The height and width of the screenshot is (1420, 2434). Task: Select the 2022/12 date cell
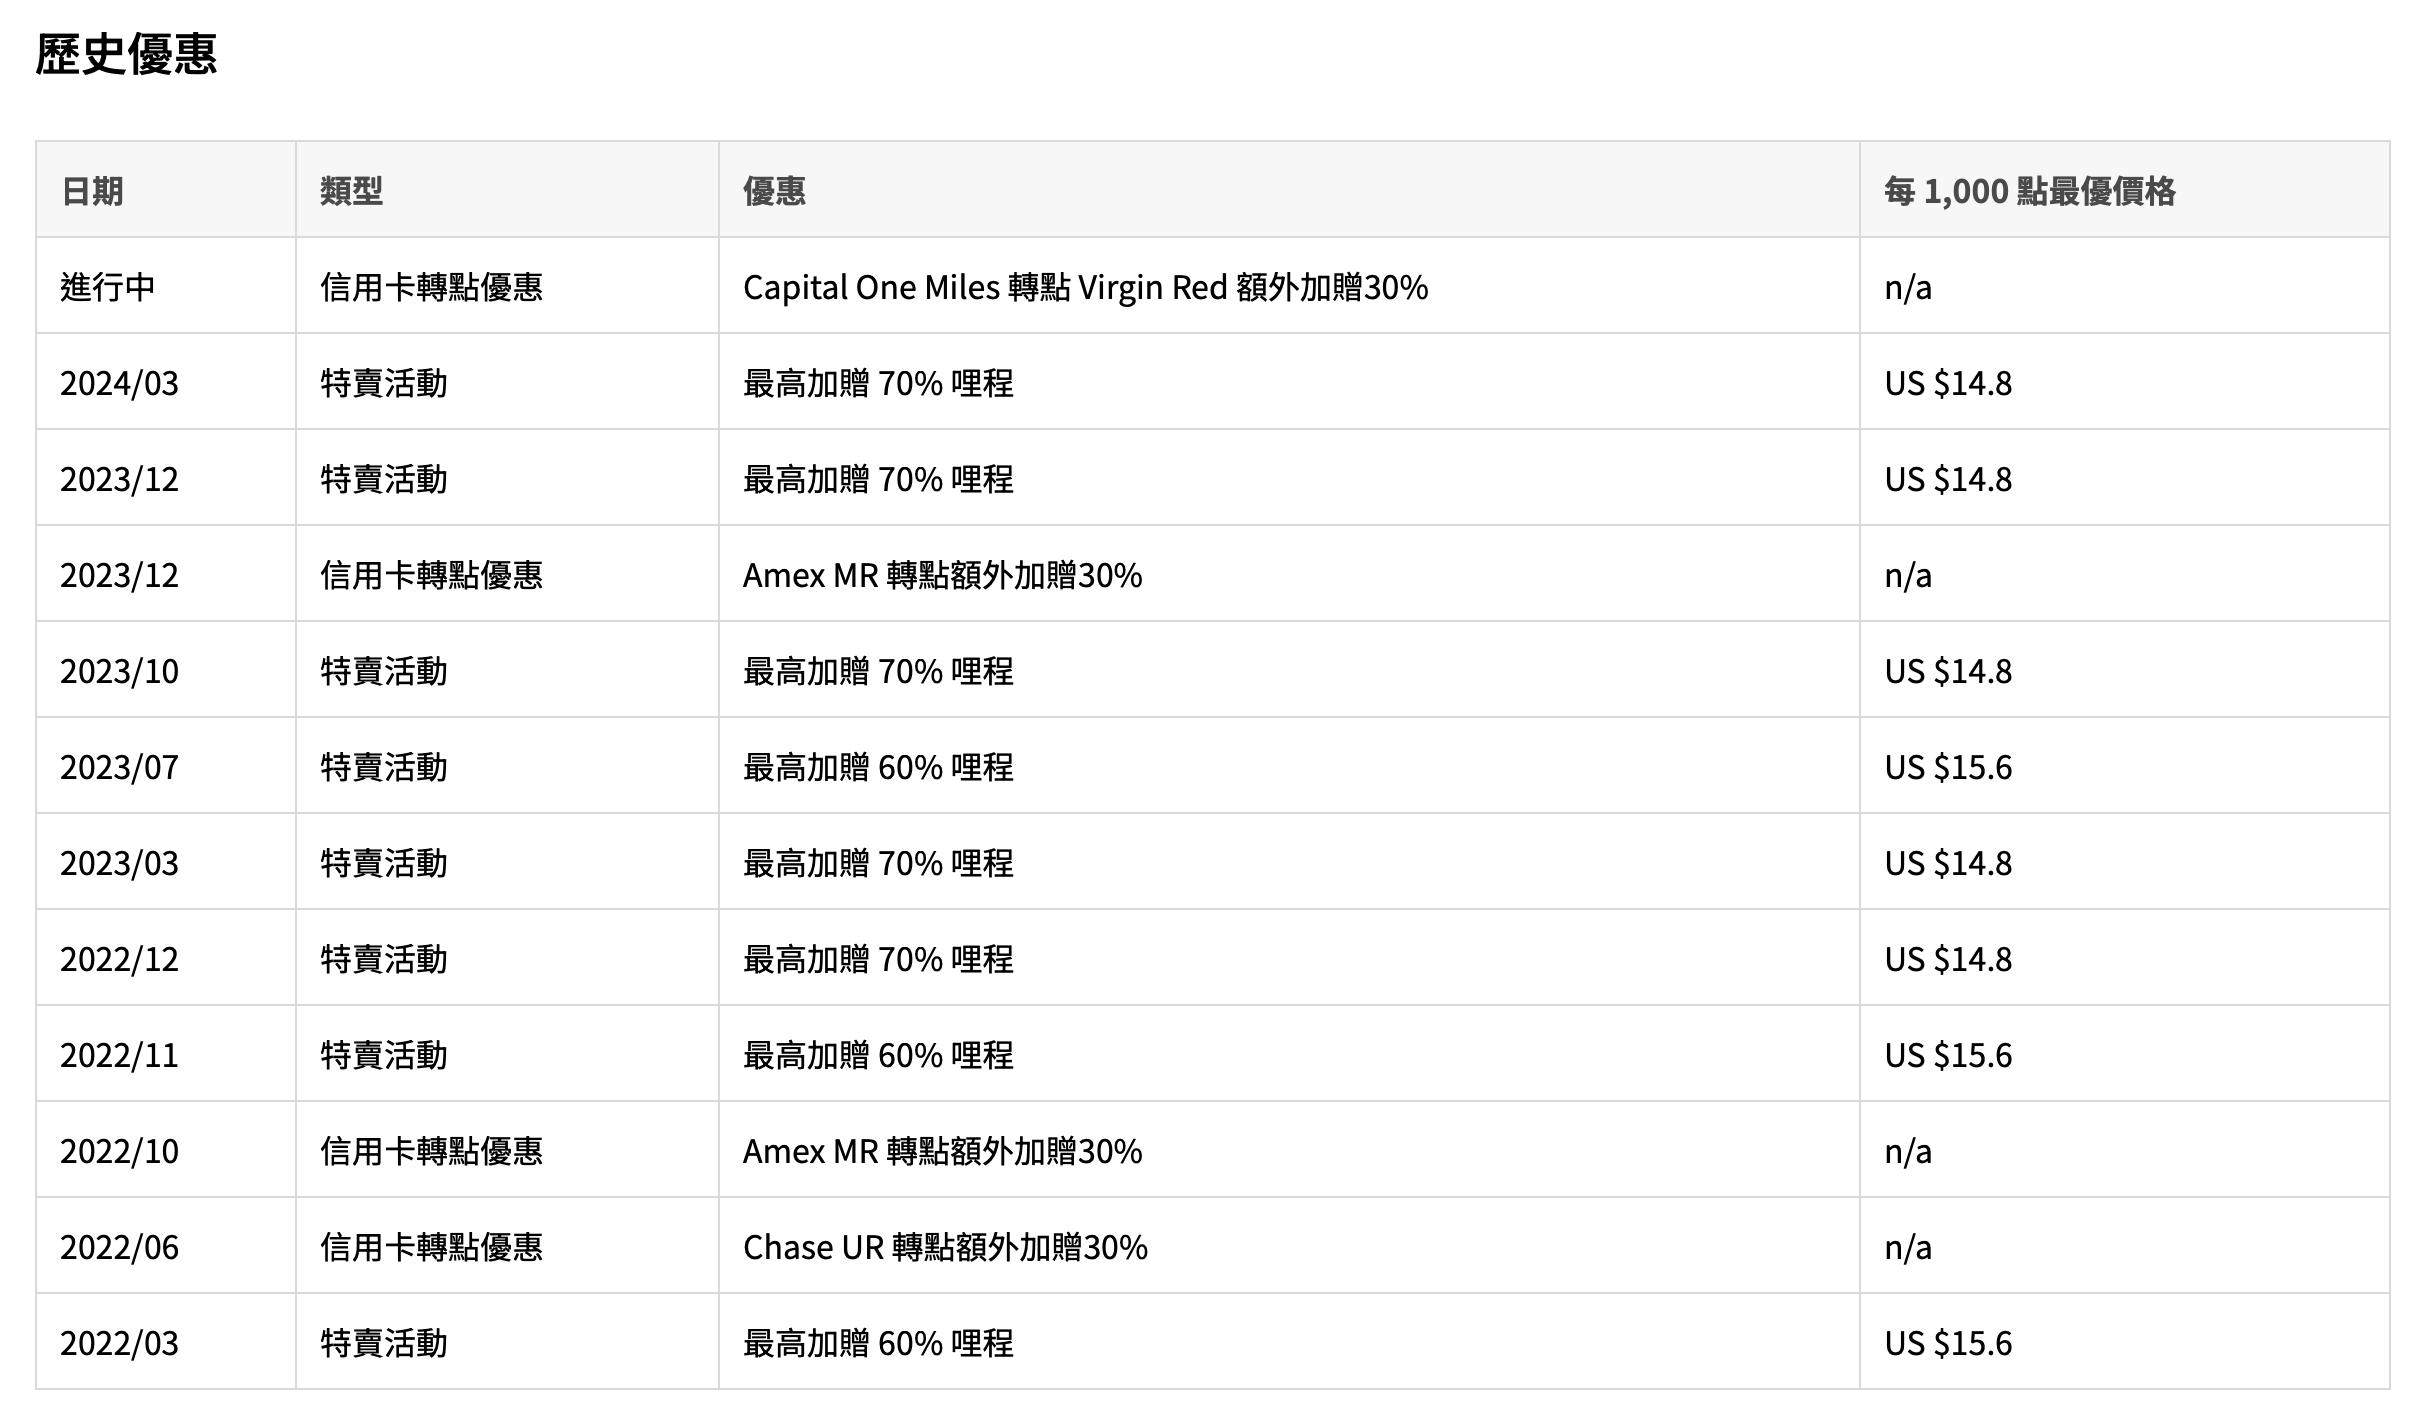click(x=119, y=959)
